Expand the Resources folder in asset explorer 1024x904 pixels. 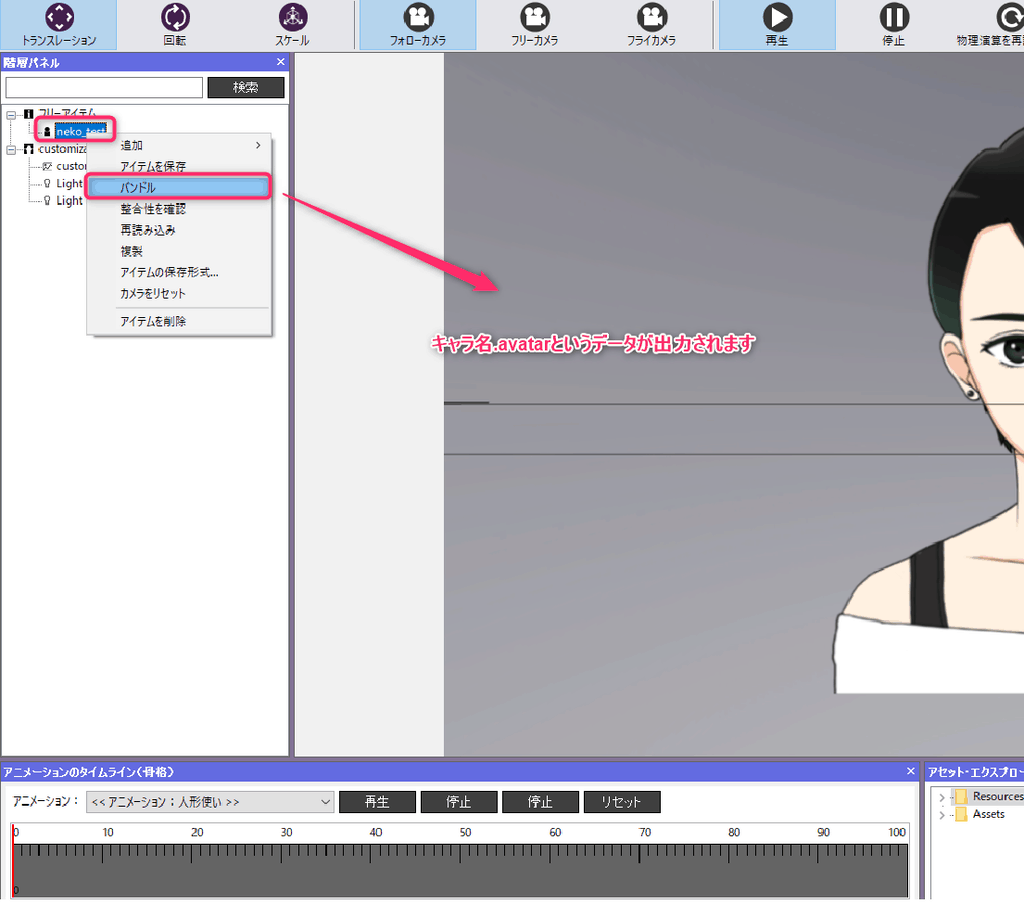(x=941, y=797)
